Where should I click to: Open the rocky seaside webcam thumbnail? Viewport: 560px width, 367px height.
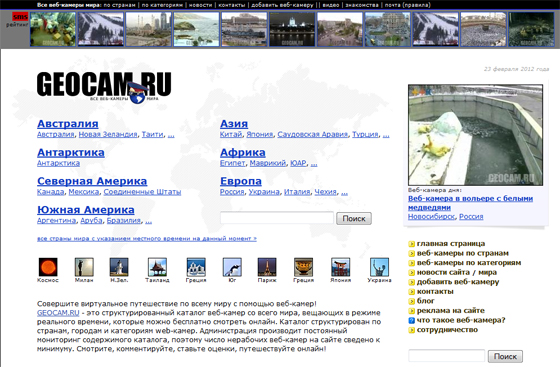(x=196, y=29)
